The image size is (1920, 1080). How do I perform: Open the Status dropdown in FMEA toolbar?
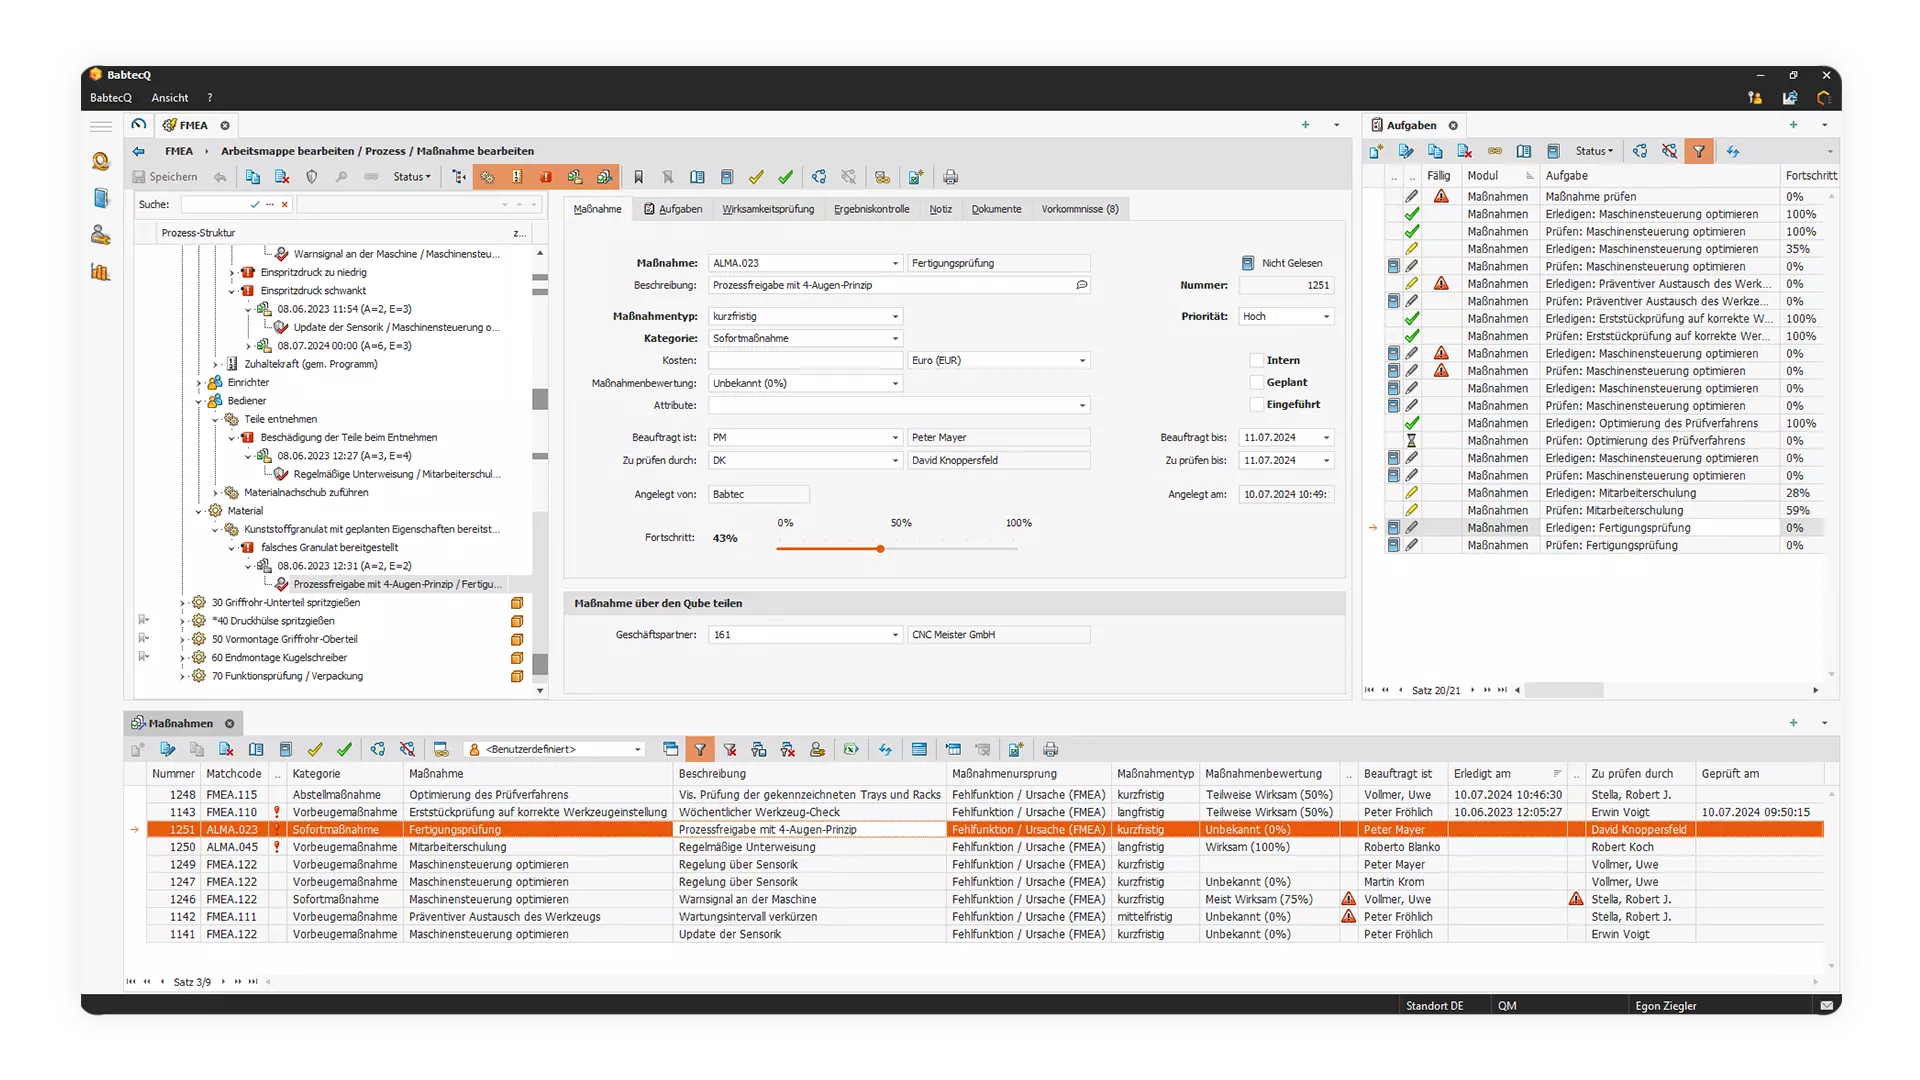point(412,177)
